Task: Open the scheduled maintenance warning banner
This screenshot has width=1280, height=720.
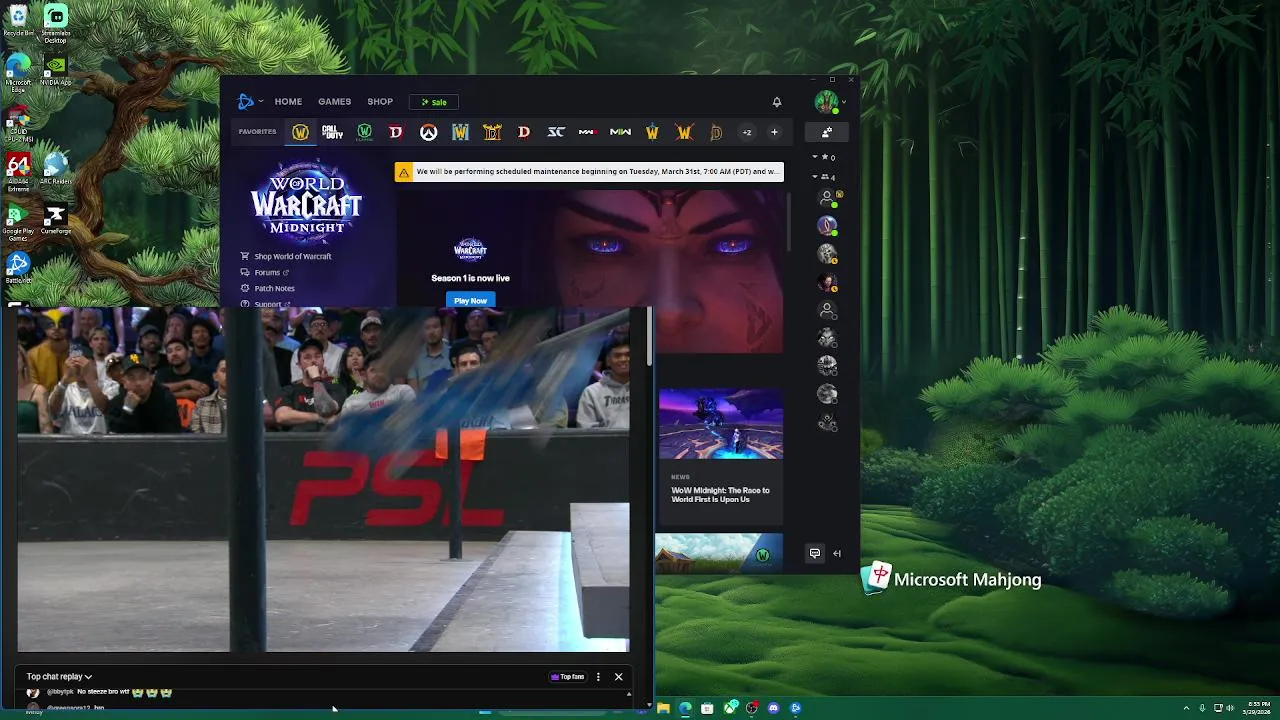Action: tap(589, 172)
